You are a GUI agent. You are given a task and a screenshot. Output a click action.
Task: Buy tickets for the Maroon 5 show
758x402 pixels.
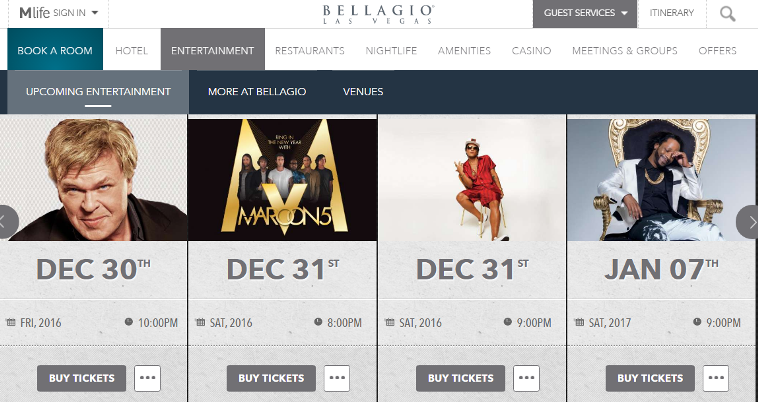tap(271, 378)
